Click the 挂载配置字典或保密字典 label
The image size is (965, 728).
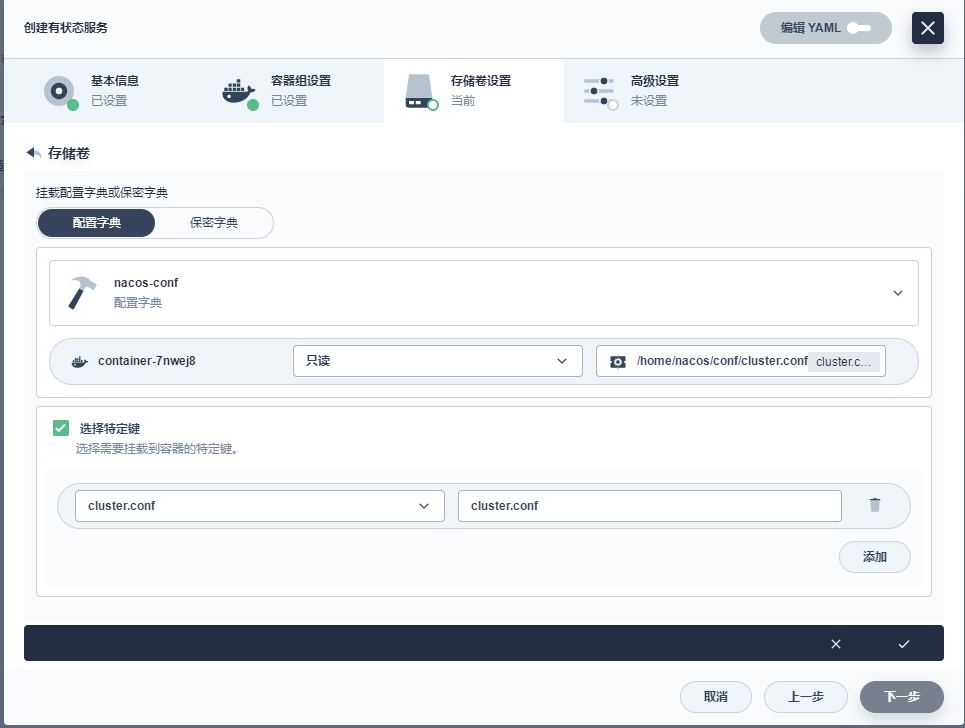pyautogui.click(x=102, y=193)
